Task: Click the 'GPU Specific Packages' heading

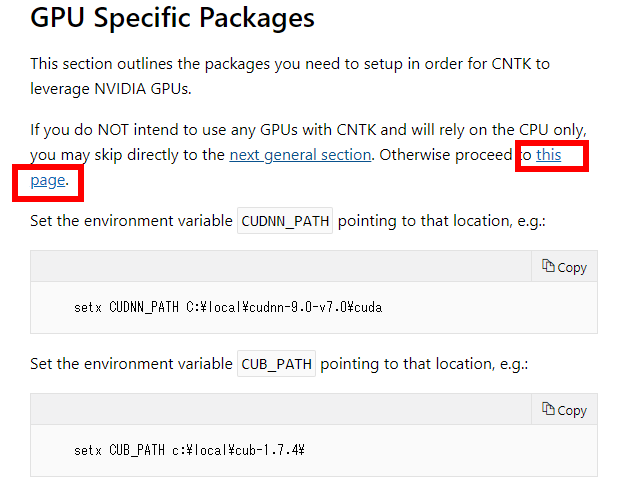Action: pos(173,18)
